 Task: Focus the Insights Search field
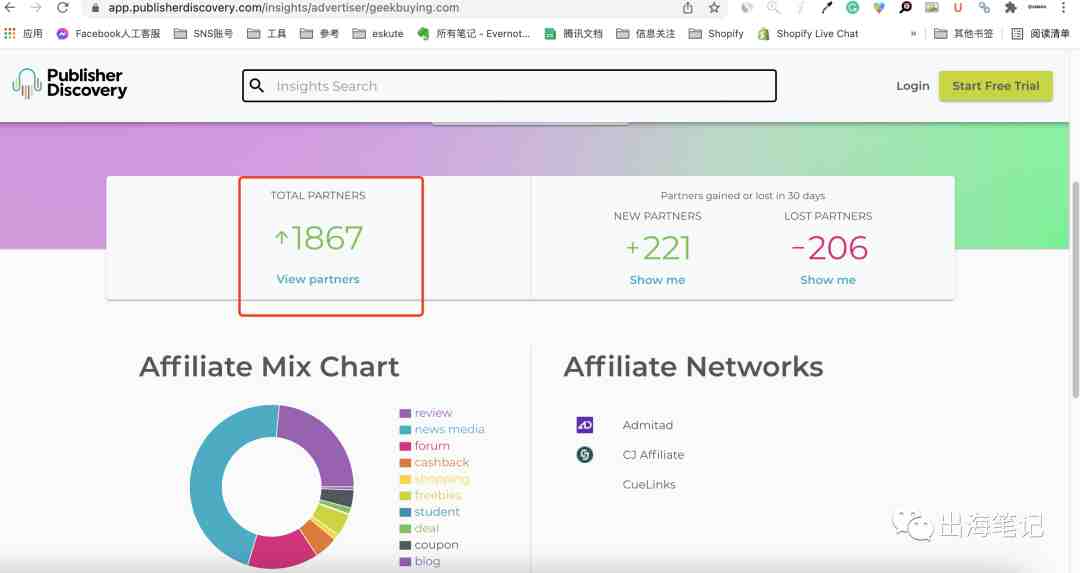[509, 85]
